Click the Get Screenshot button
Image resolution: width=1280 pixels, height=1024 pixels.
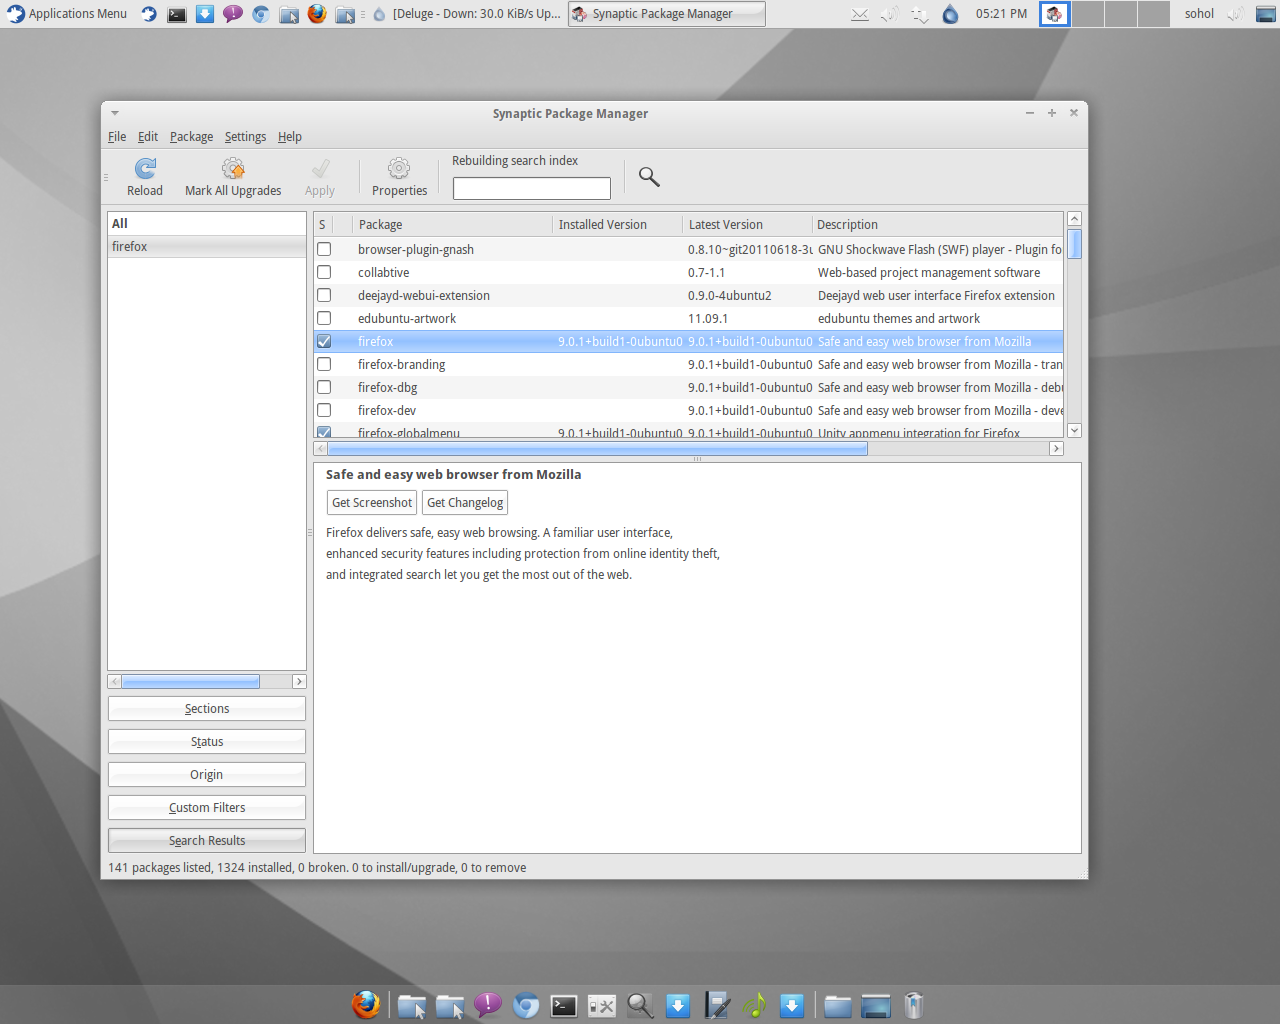pyautogui.click(x=372, y=503)
